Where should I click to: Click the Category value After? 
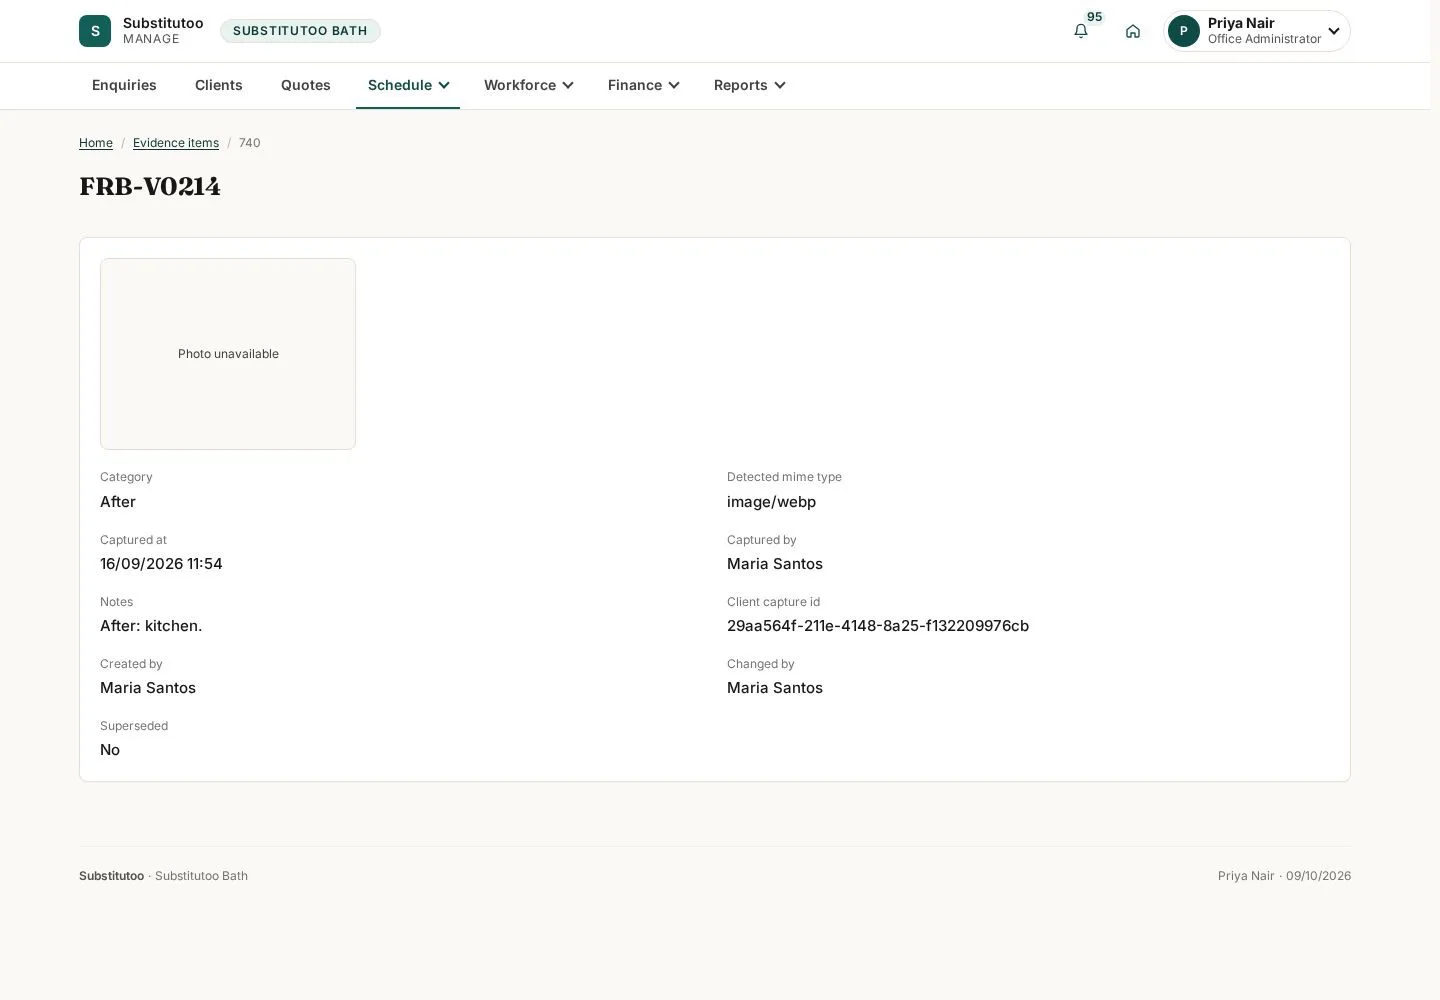[118, 502]
